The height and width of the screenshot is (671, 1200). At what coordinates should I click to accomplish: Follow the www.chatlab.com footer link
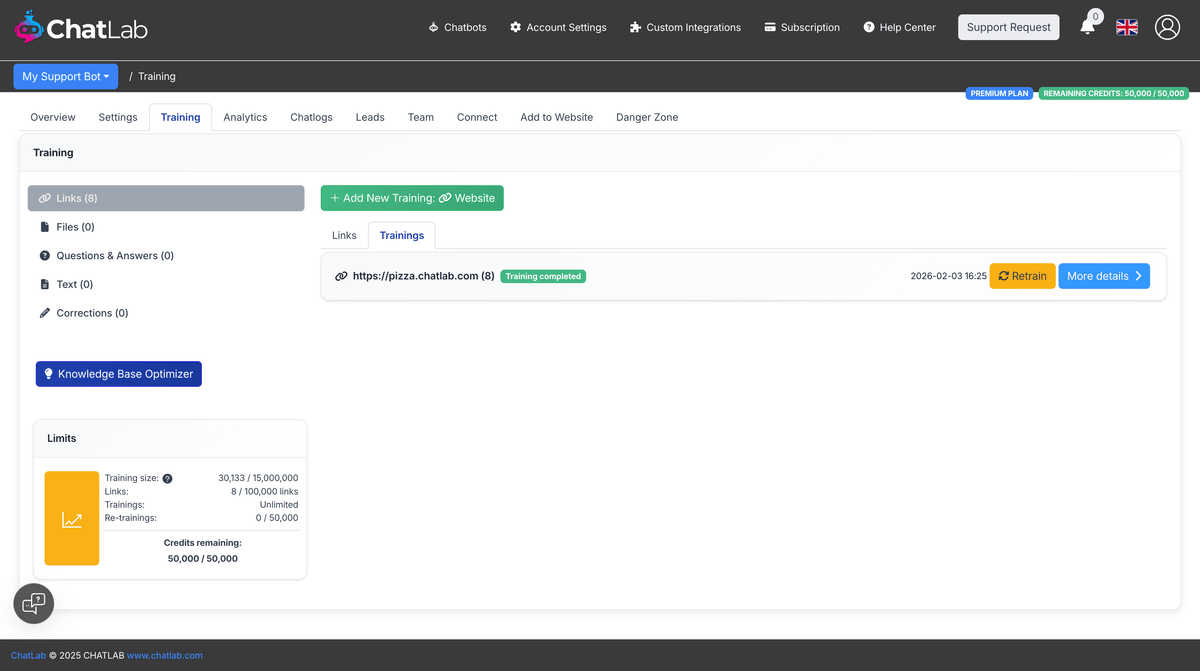click(x=165, y=656)
